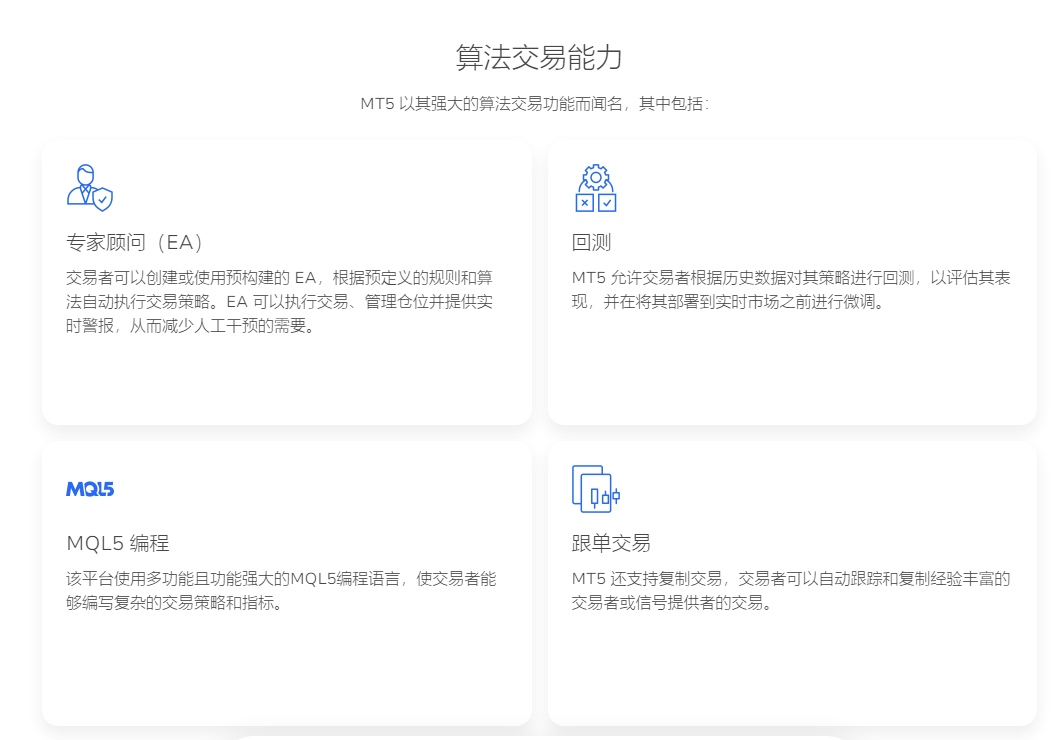Click the 回测 card title
Screen dimensions: 1057x740
591,242
